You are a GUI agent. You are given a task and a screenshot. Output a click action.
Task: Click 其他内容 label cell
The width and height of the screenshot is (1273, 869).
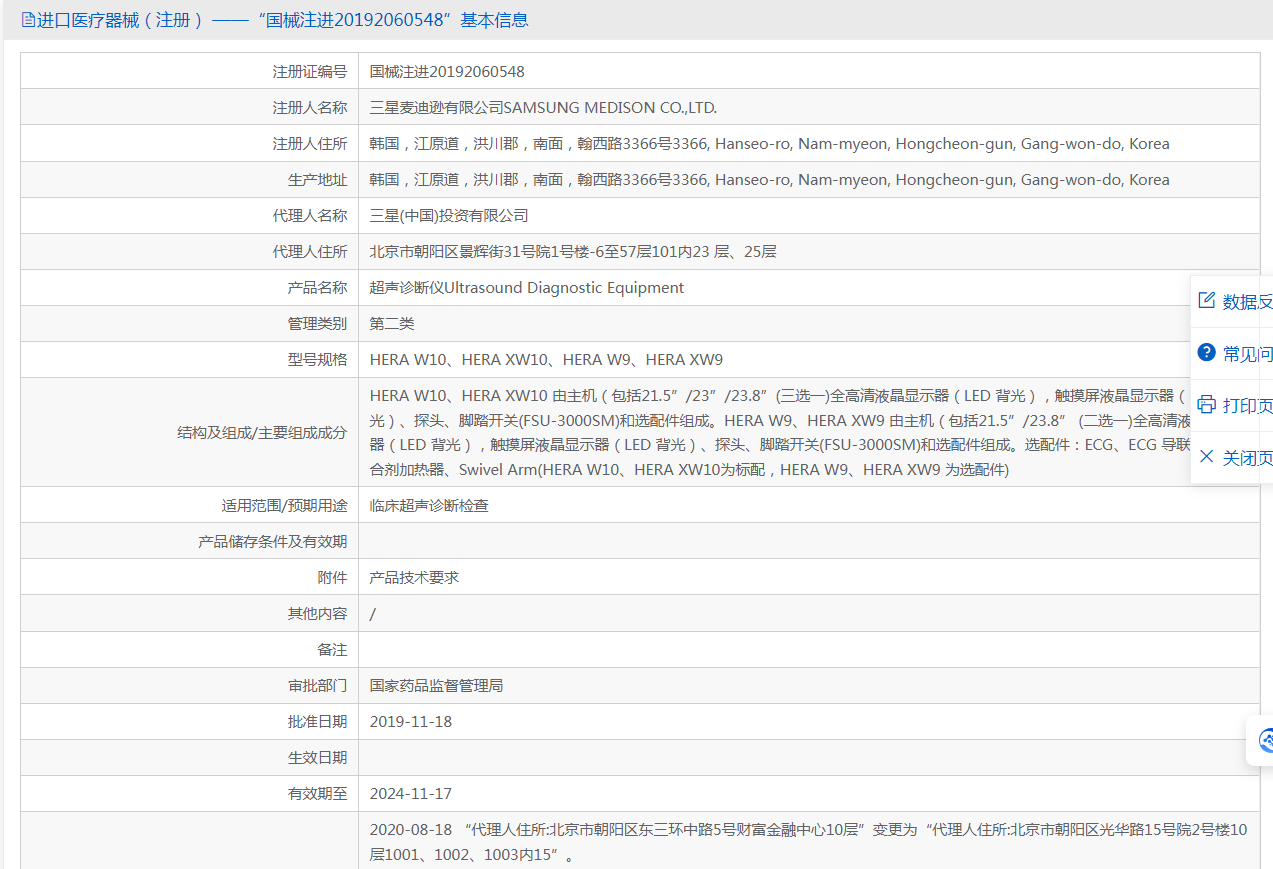point(190,613)
